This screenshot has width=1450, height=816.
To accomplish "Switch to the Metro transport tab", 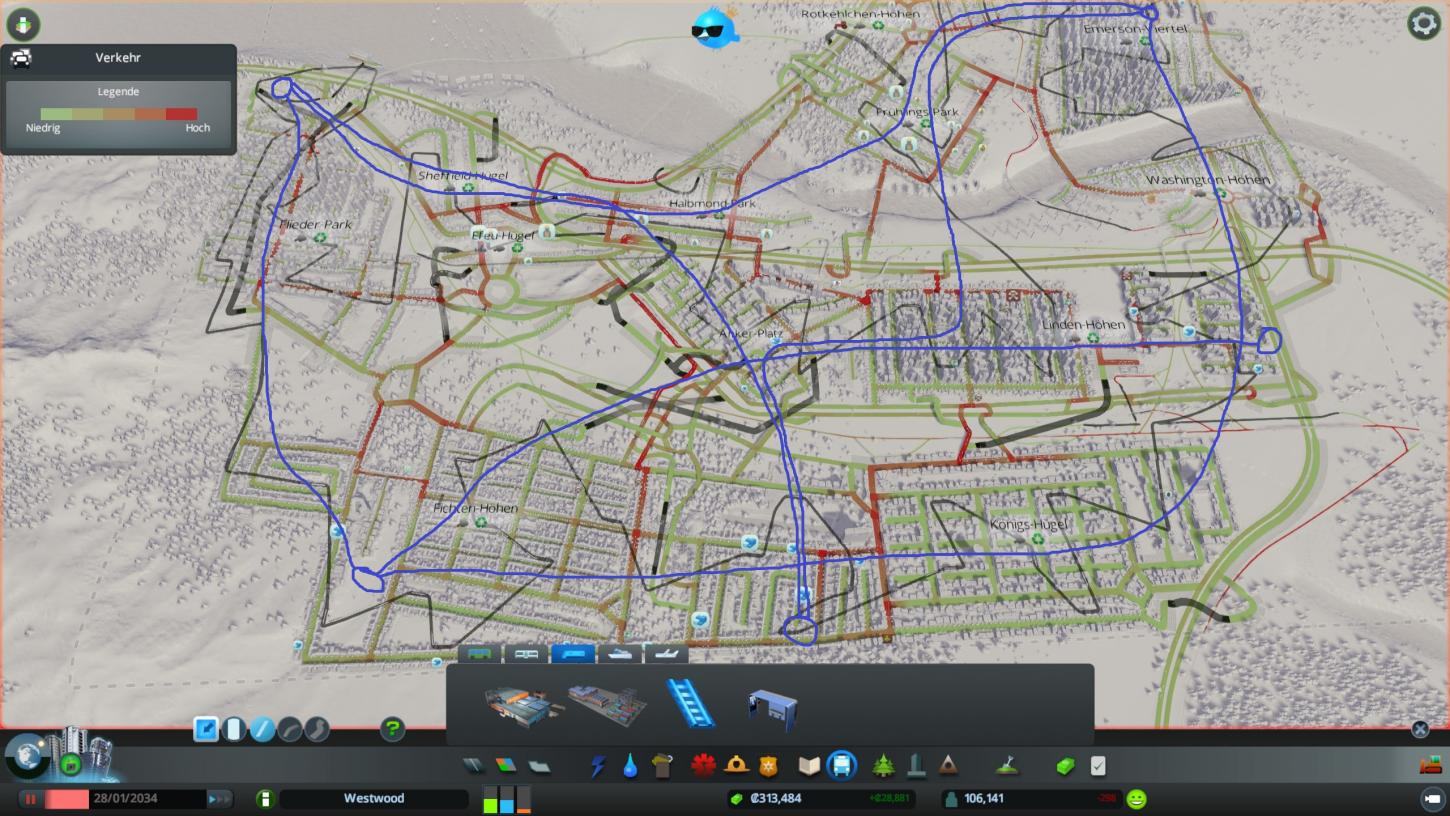I will click(526, 654).
